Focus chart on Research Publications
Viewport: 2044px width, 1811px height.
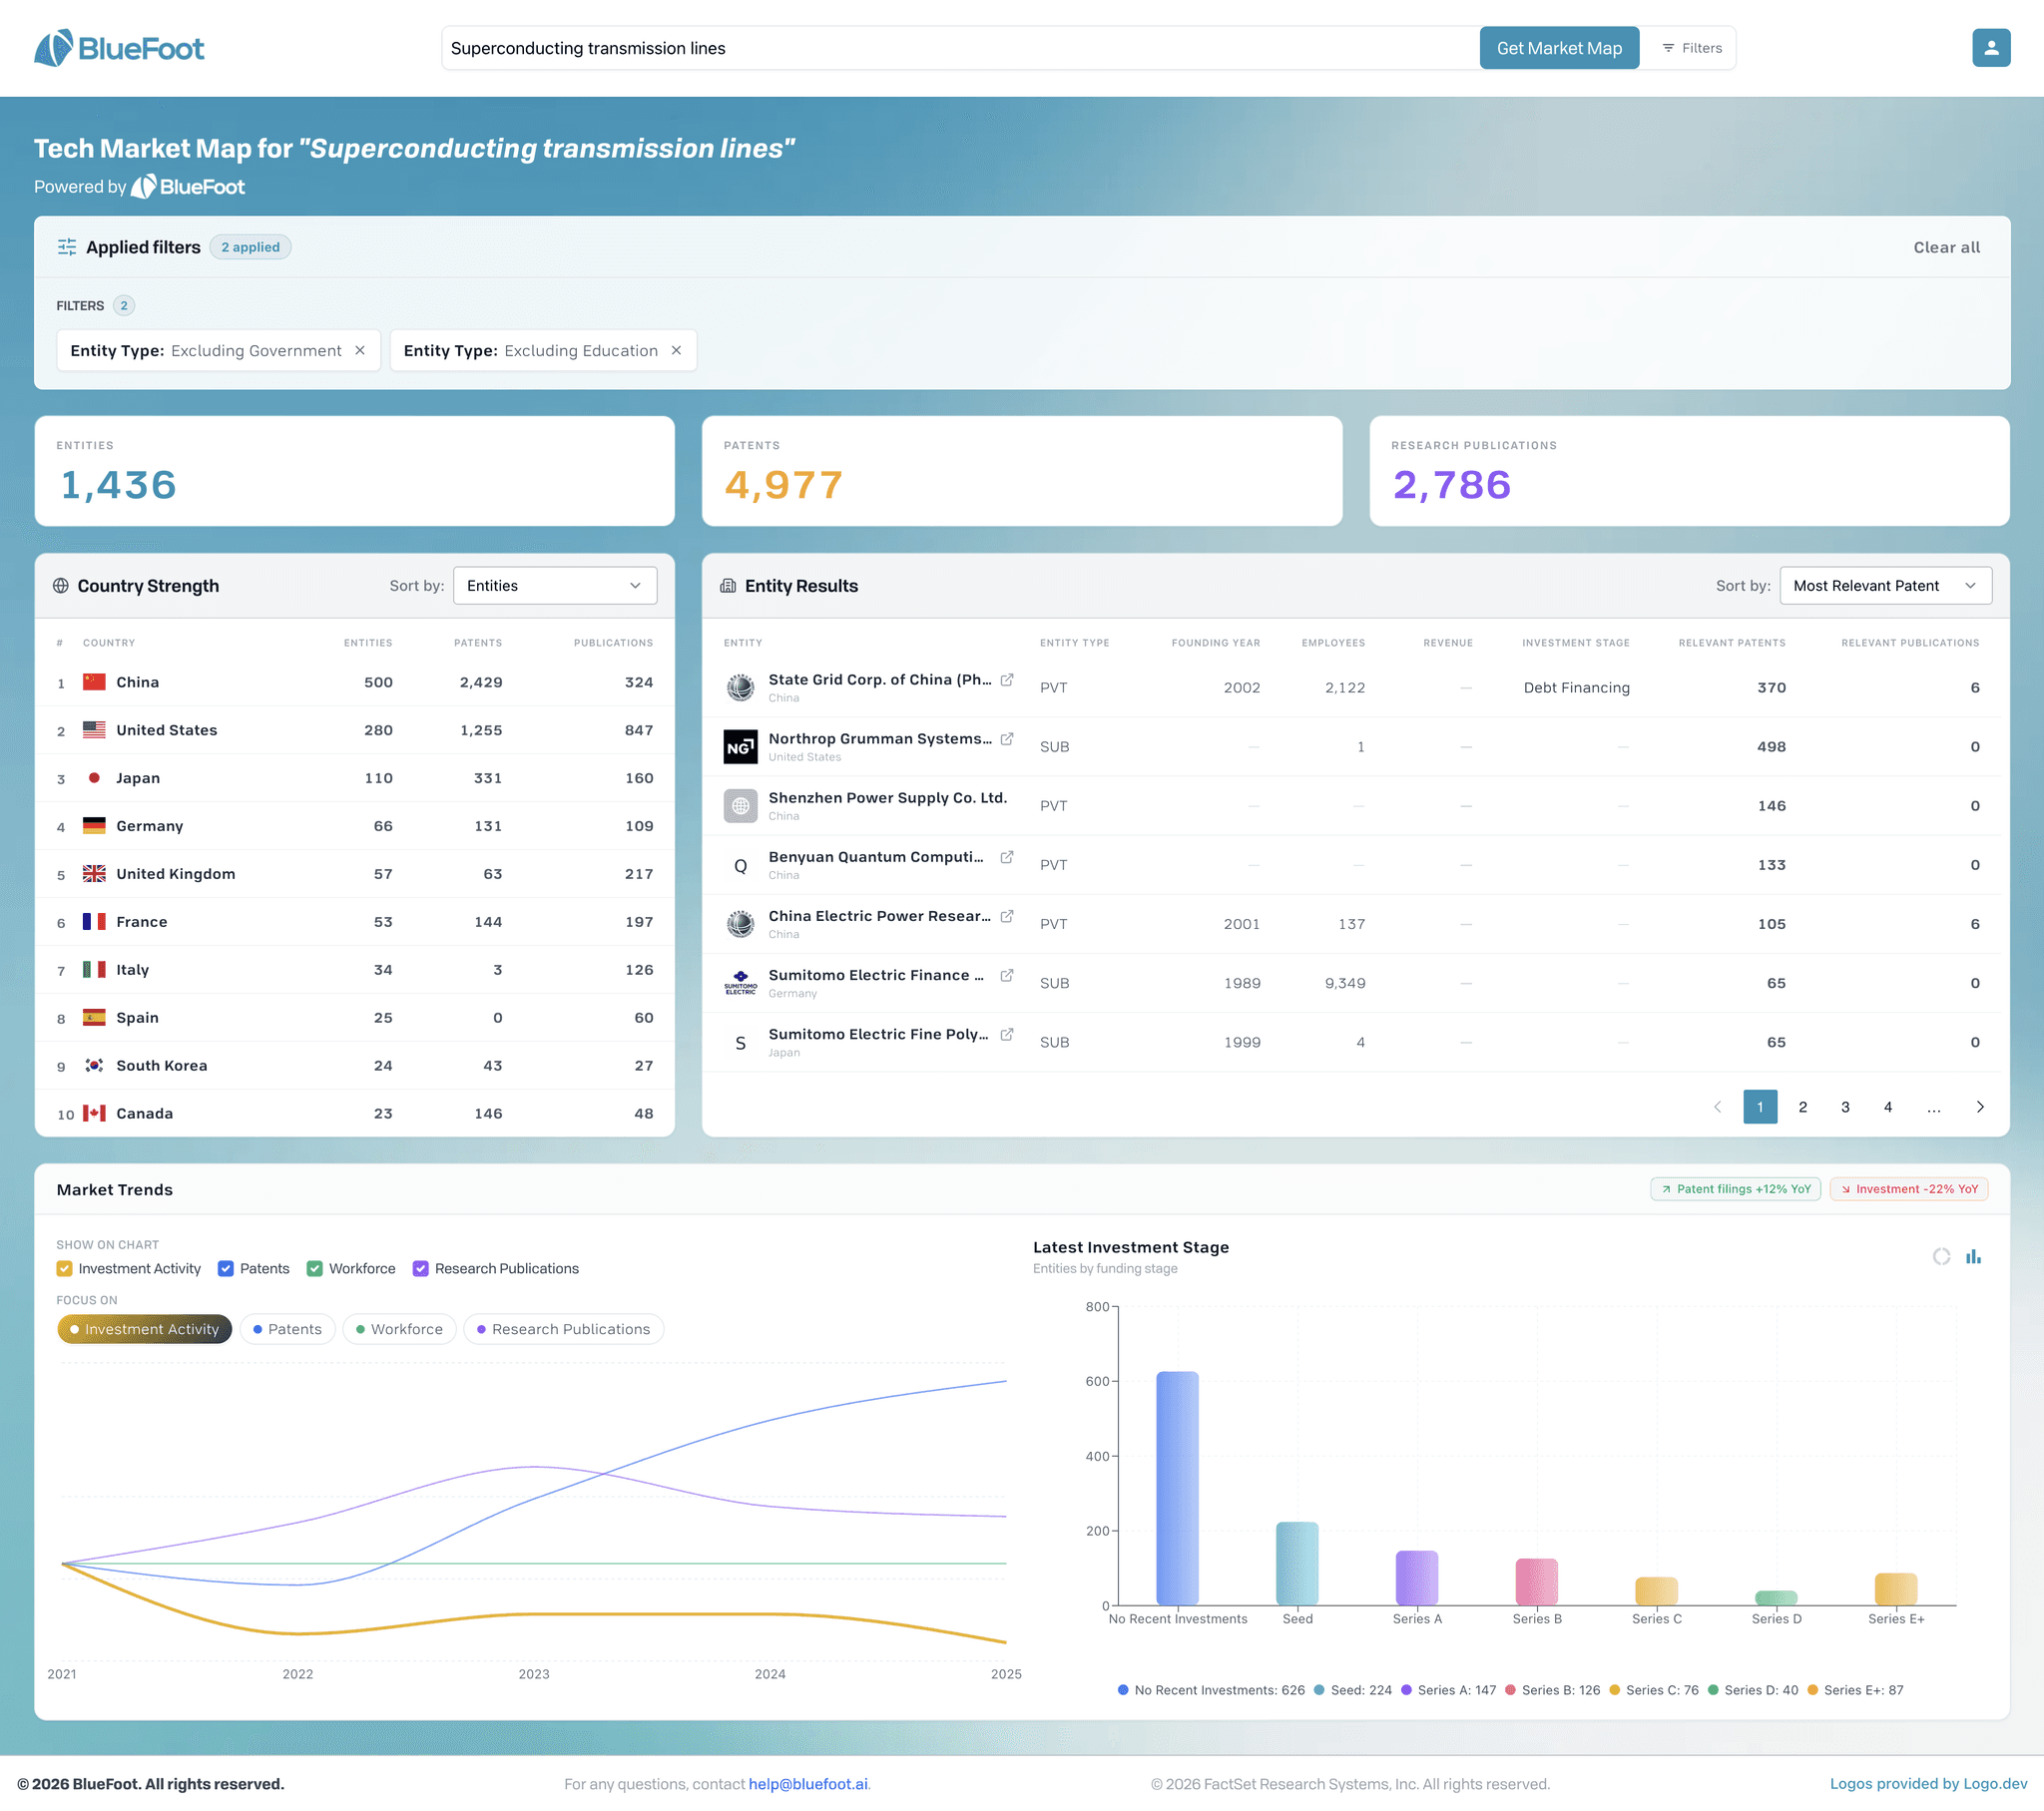(563, 1329)
